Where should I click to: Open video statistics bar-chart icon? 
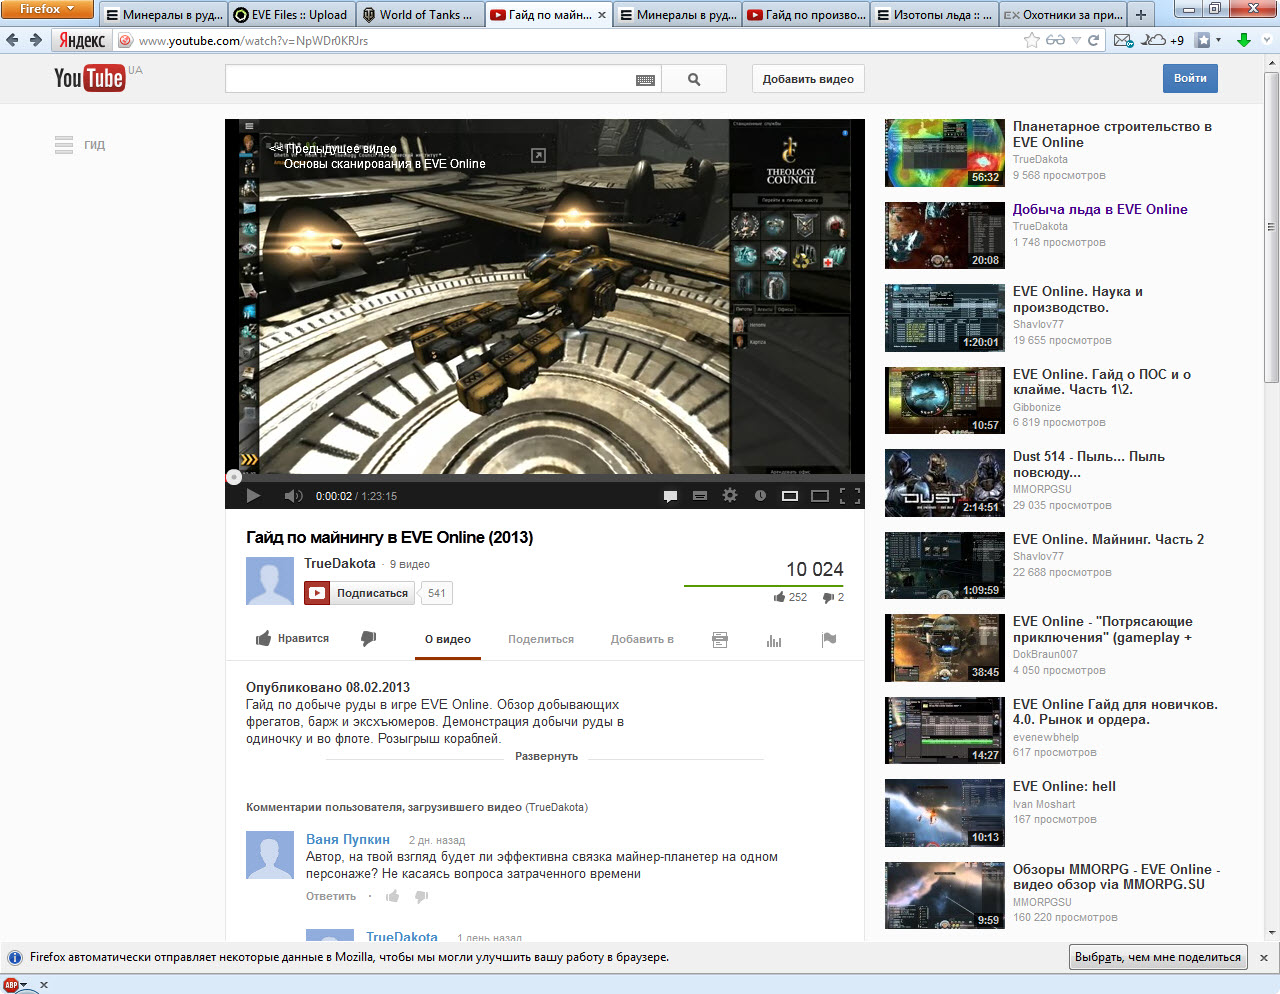coord(774,640)
